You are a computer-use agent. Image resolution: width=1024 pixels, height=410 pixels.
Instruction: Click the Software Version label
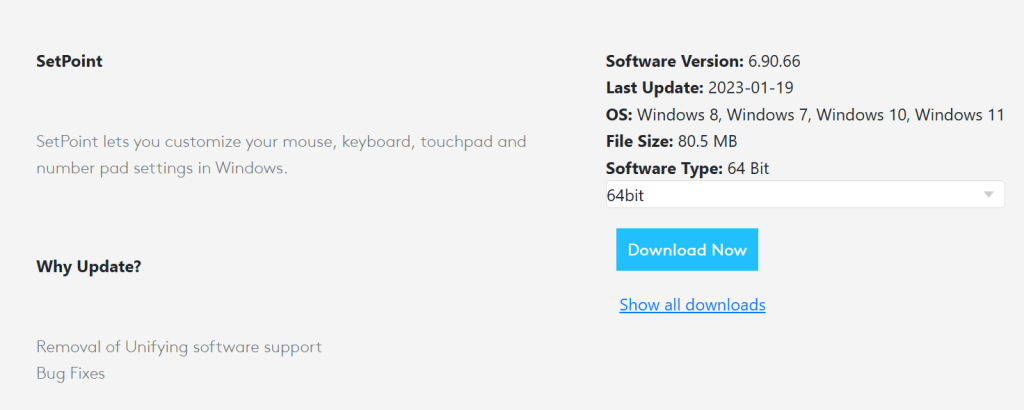pos(674,61)
